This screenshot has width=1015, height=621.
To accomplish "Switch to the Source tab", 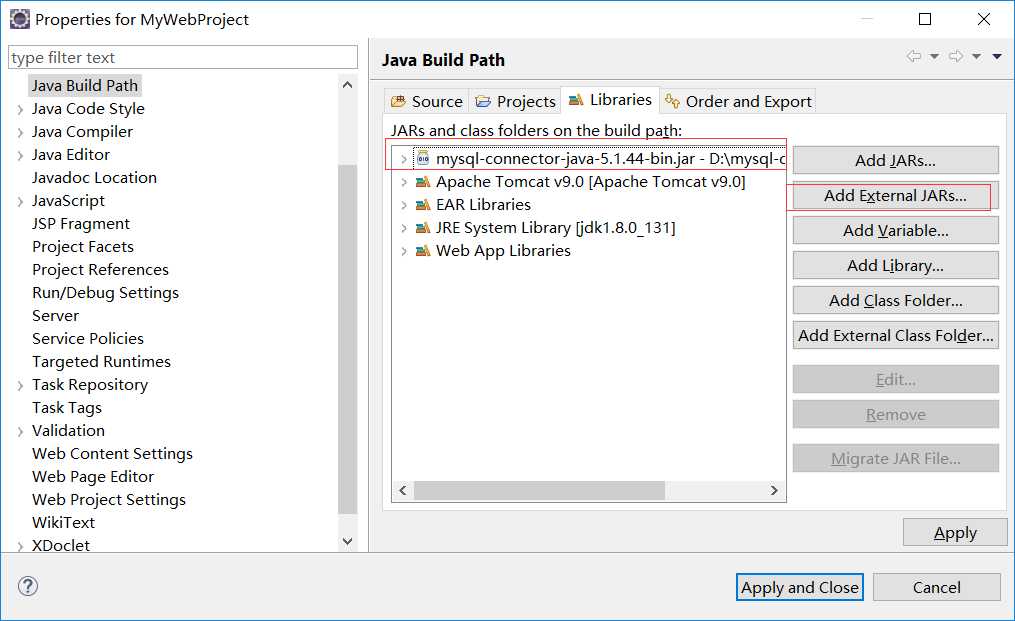I will pos(427,102).
